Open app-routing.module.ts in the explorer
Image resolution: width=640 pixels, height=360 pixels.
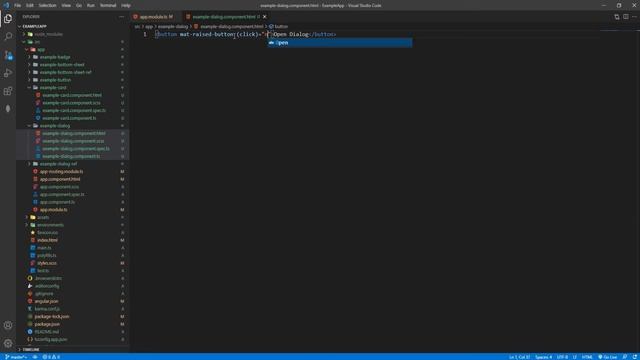tap(61, 171)
